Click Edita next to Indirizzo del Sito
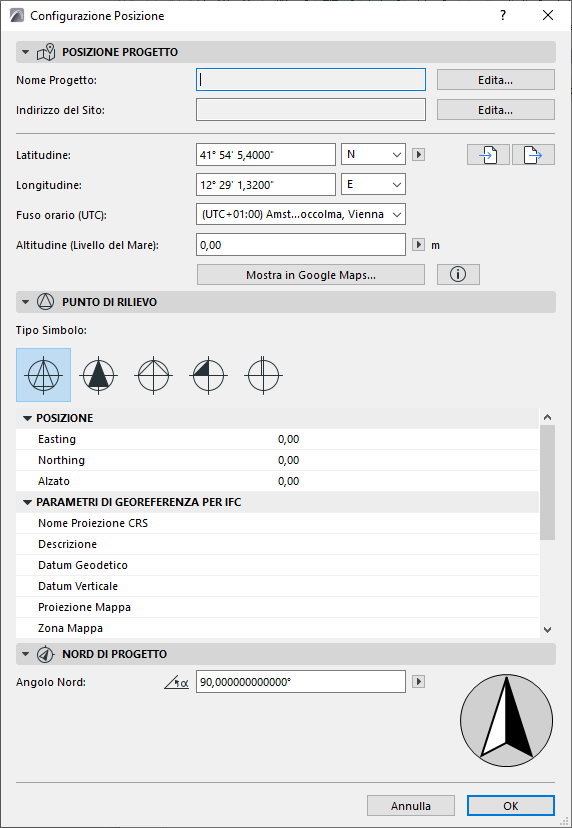The width and height of the screenshot is (572, 828). pos(495,110)
